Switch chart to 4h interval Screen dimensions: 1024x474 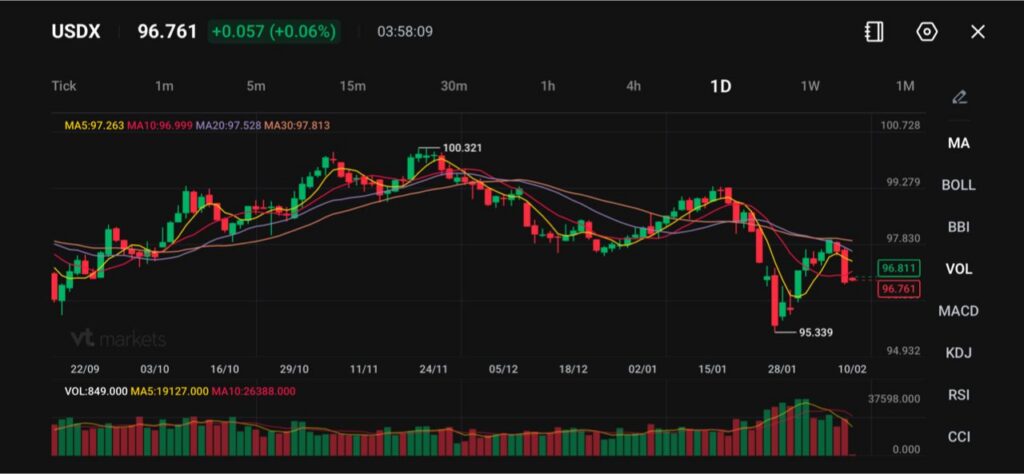click(633, 86)
